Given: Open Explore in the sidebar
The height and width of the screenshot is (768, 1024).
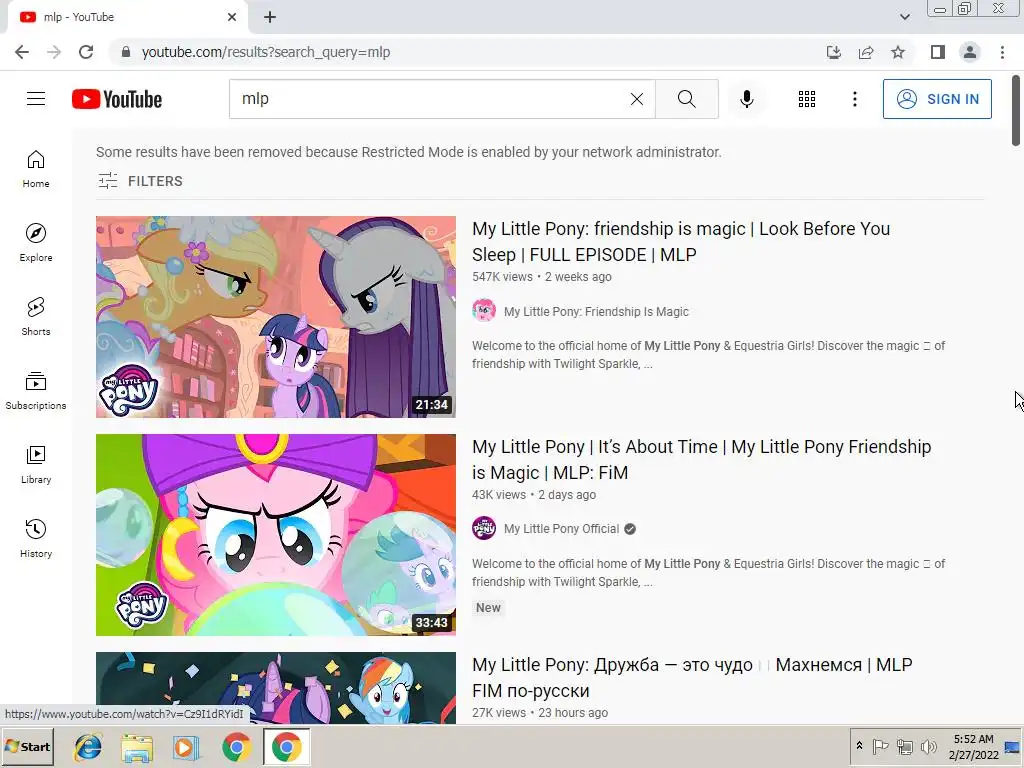Looking at the screenshot, I should pyautogui.click(x=36, y=243).
